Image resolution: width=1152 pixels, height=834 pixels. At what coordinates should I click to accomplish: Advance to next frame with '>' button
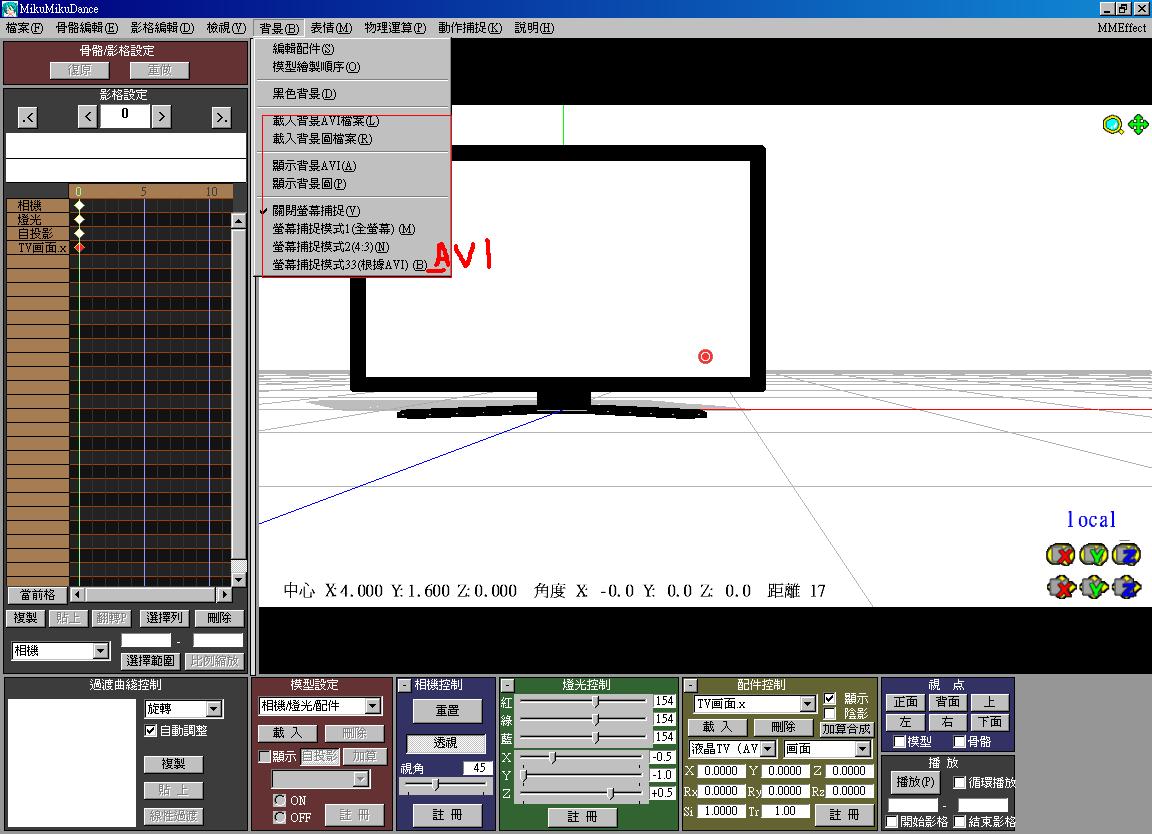(x=161, y=116)
